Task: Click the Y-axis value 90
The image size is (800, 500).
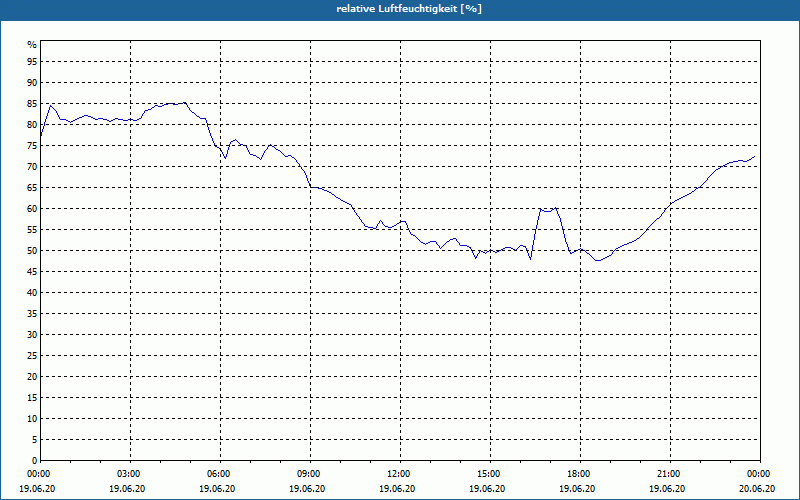Action: click(x=32, y=83)
